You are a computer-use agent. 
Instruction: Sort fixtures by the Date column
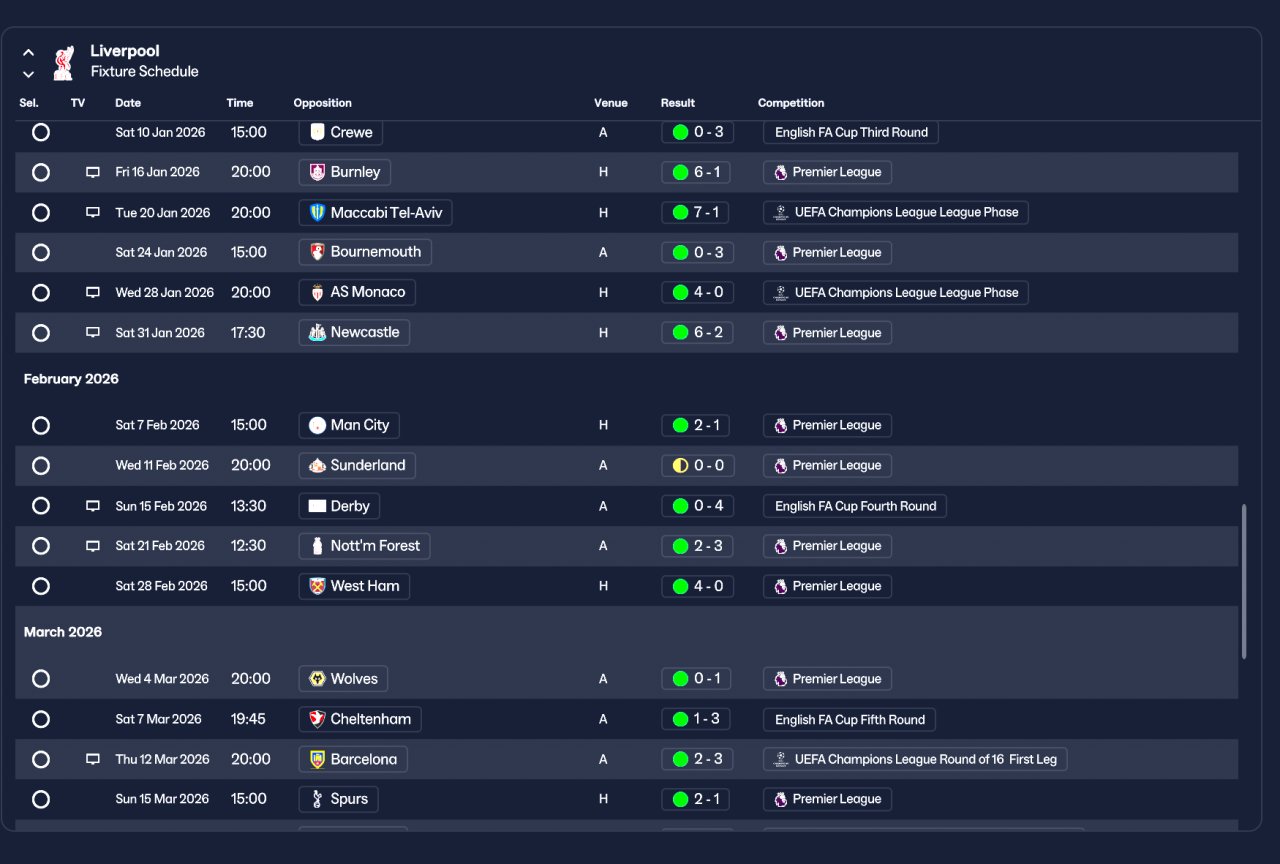click(x=128, y=103)
